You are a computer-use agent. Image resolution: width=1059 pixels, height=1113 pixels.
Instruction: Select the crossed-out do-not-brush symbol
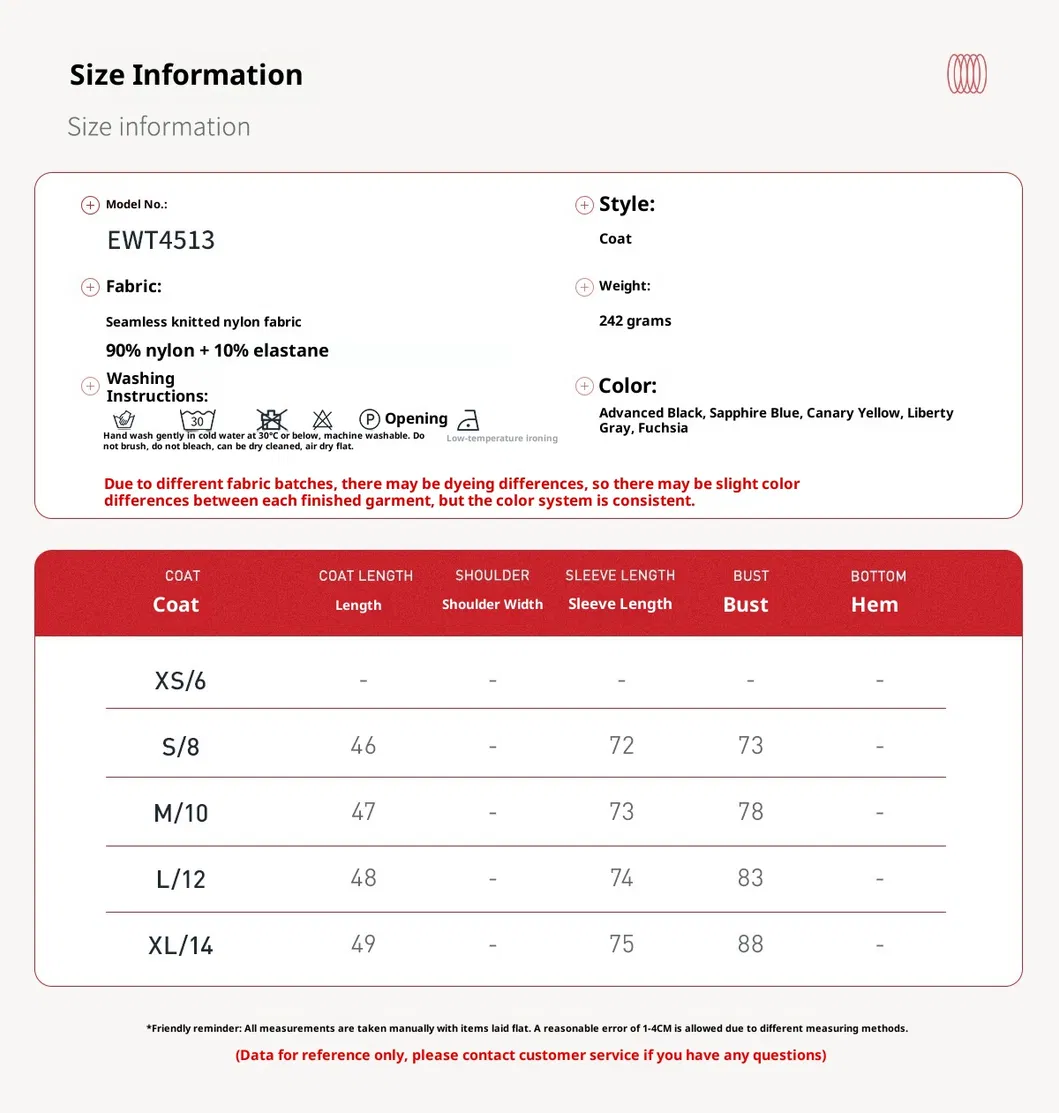271,420
